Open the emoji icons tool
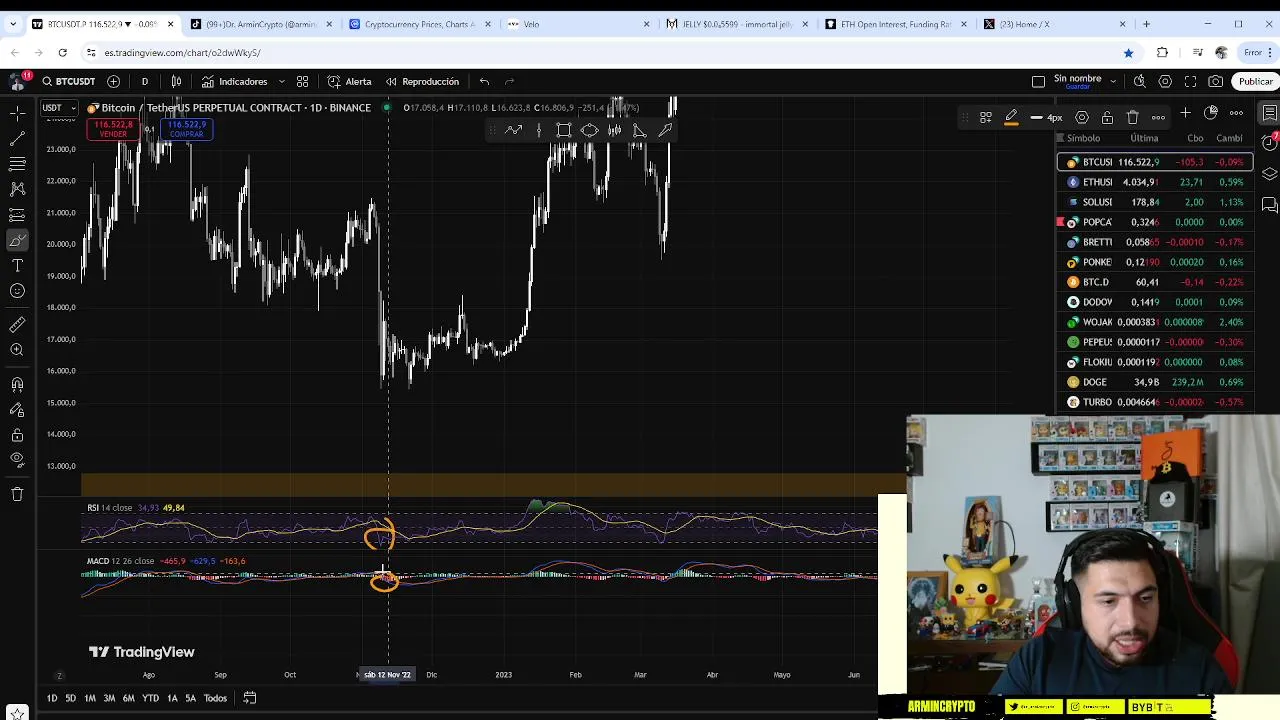Image resolution: width=1280 pixels, height=720 pixels. [17, 291]
